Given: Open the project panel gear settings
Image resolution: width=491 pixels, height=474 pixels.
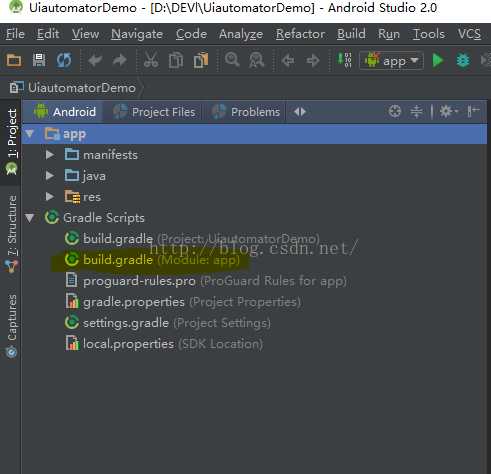Looking at the screenshot, I should (448, 111).
